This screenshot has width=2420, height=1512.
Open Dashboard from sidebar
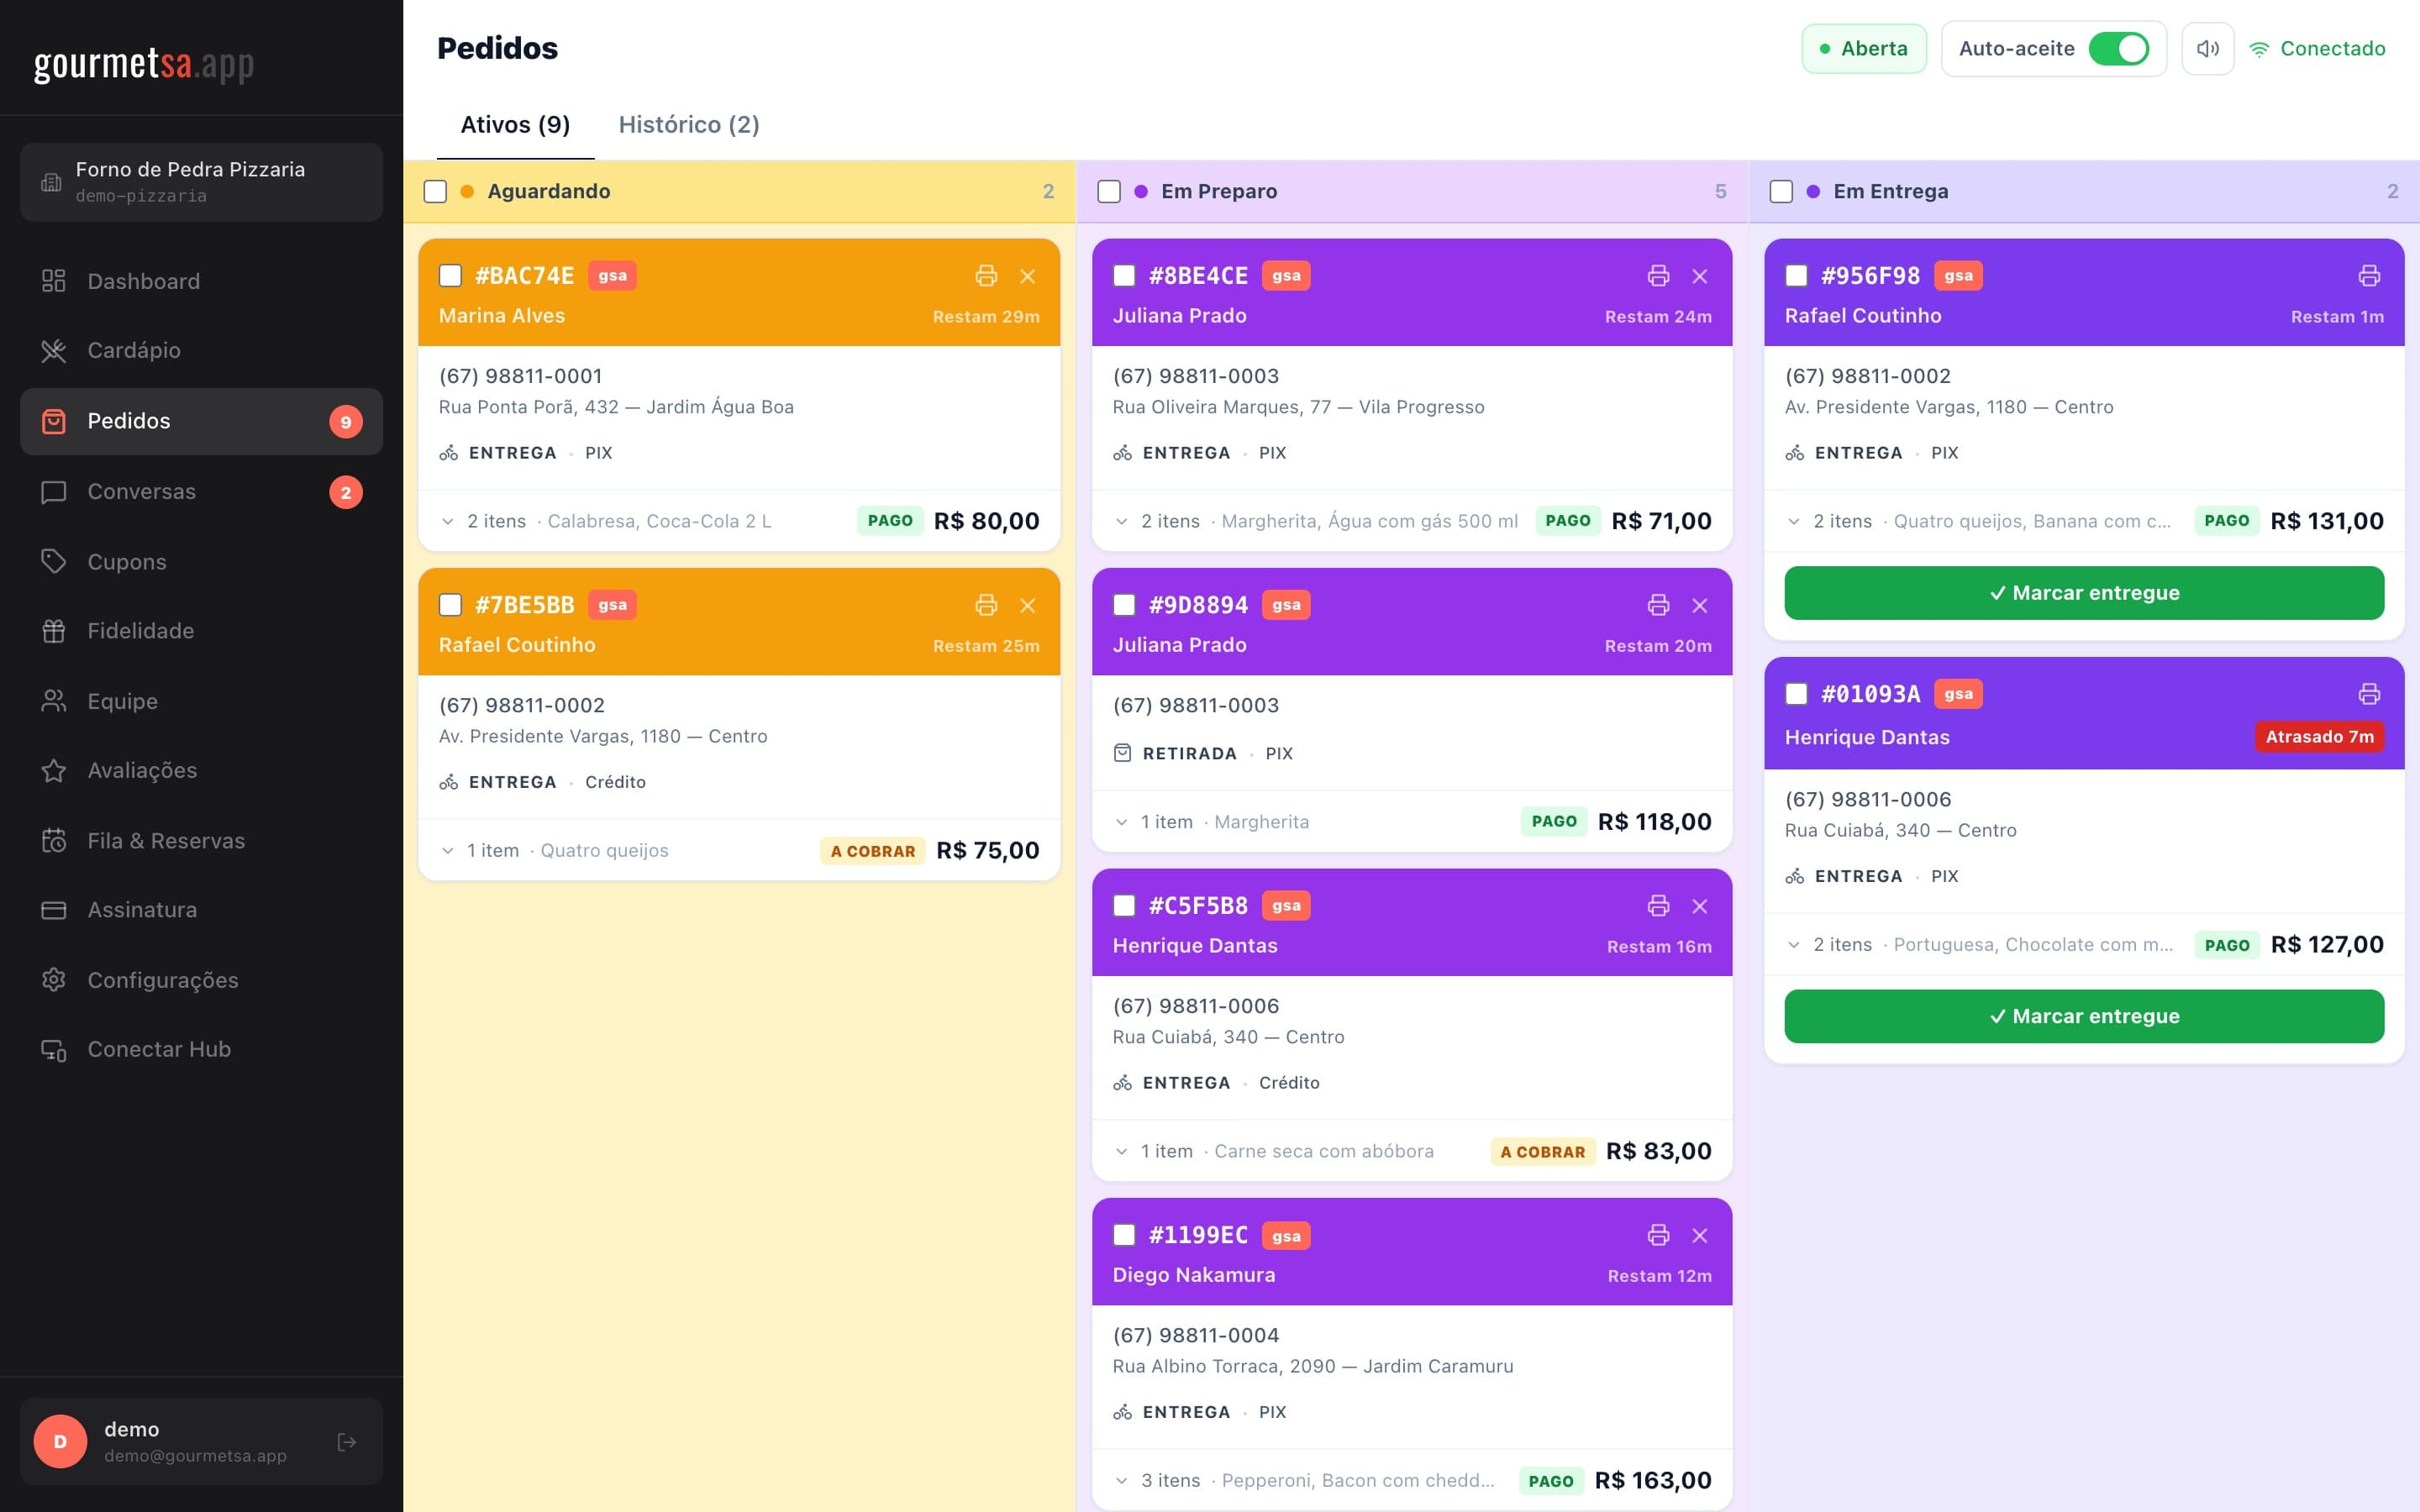(201, 281)
